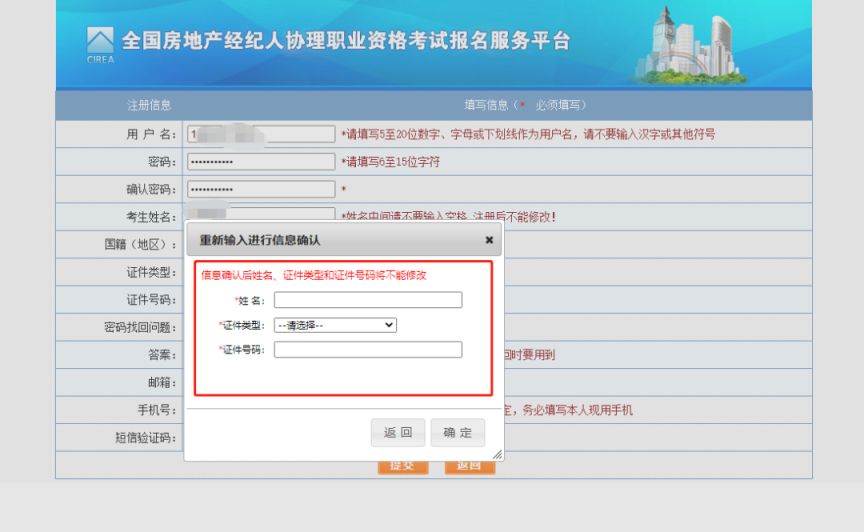Click the red warning text in dialog

[314, 275]
